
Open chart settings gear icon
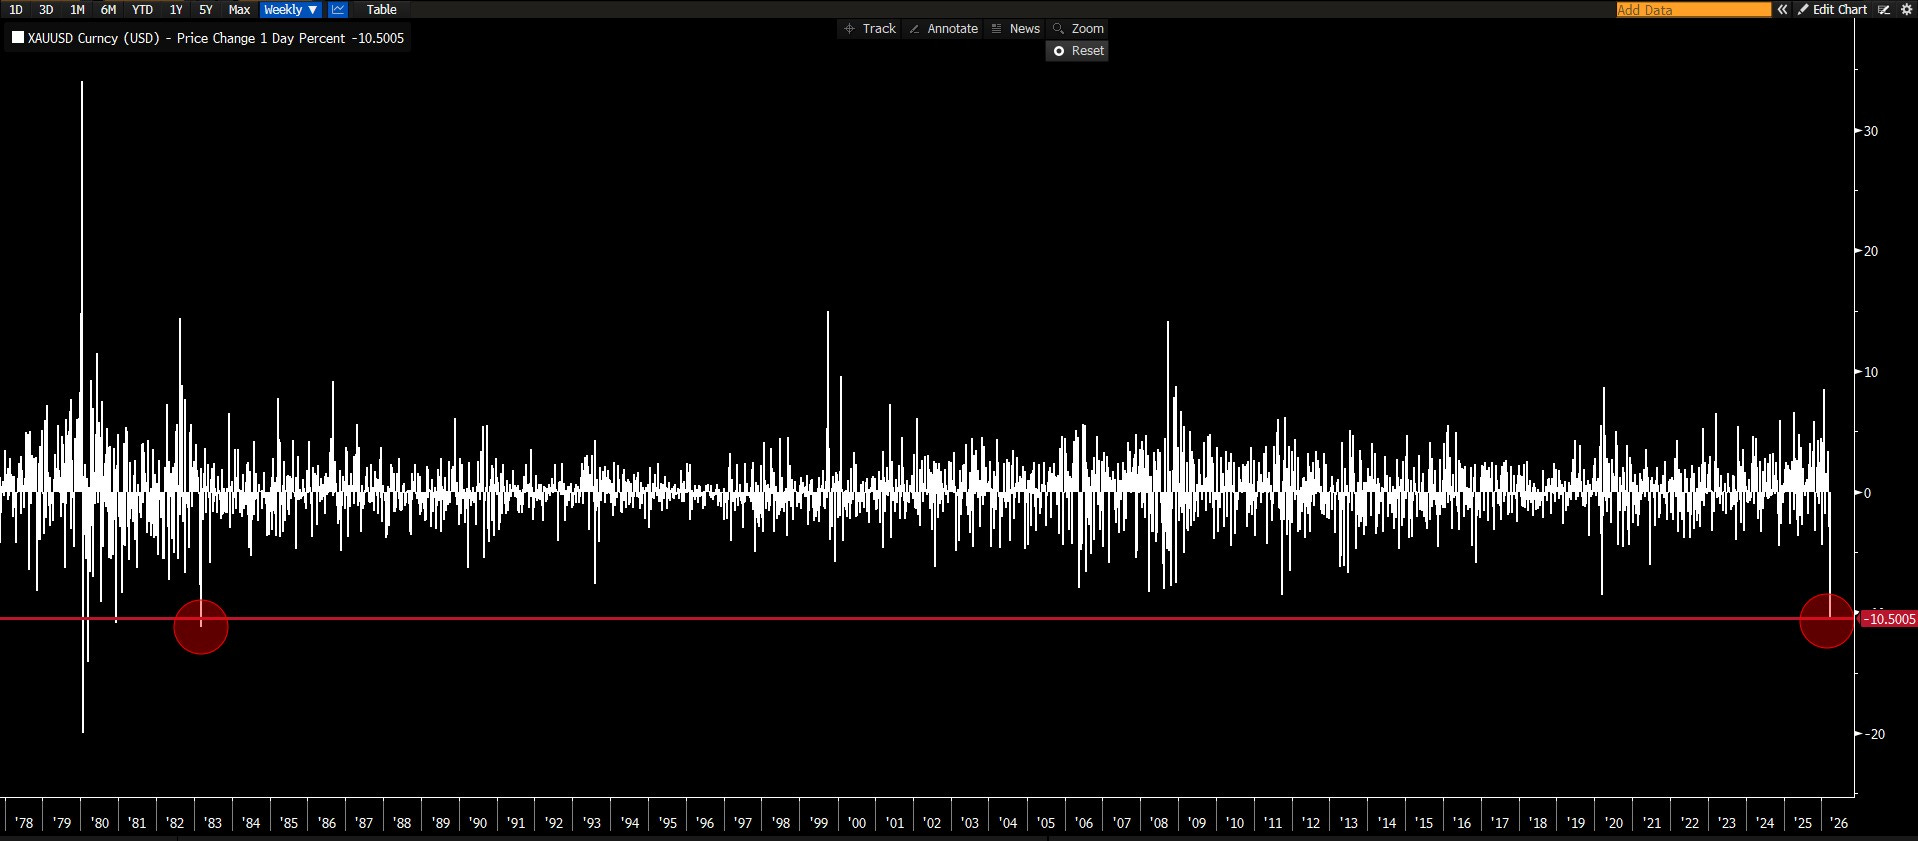click(x=1906, y=10)
